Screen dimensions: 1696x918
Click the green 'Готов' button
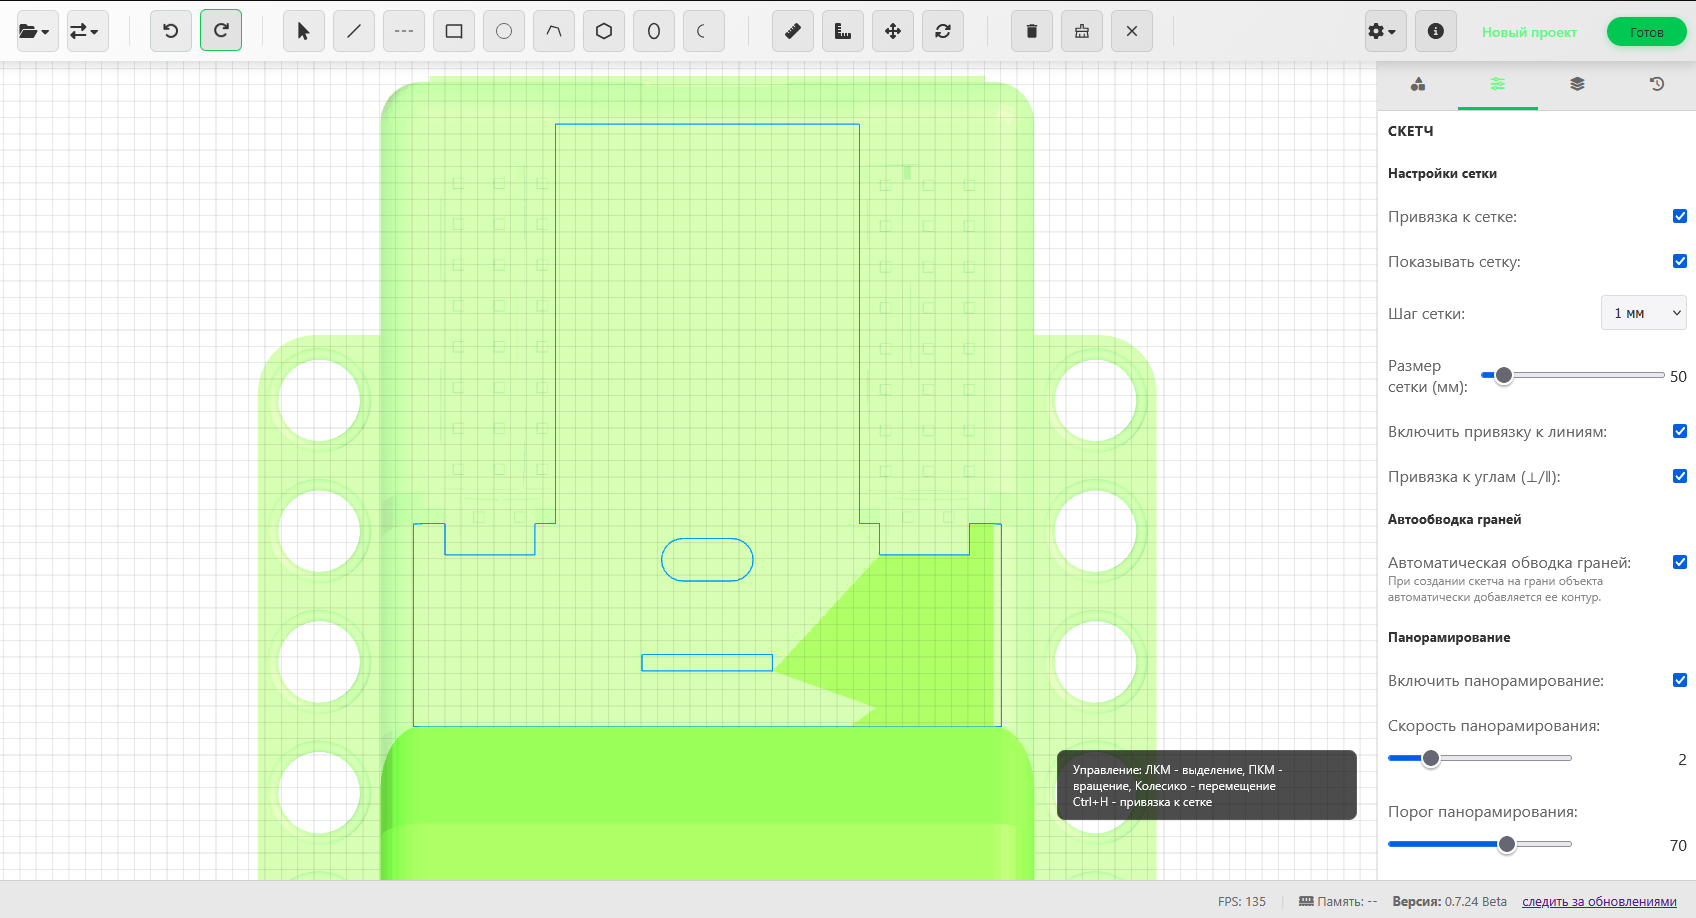[x=1646, y=32]
